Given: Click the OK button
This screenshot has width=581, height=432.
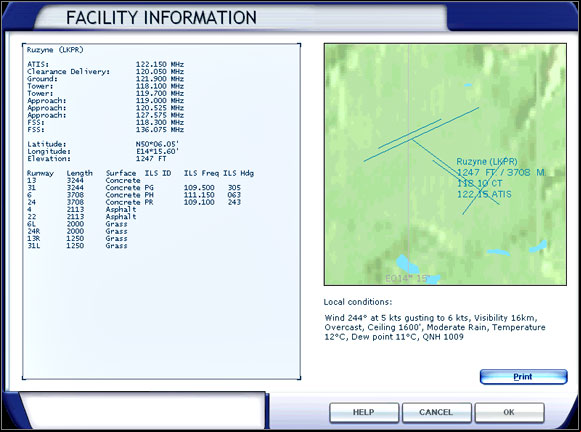Looking at the screenshot, I should pos(509,412).
